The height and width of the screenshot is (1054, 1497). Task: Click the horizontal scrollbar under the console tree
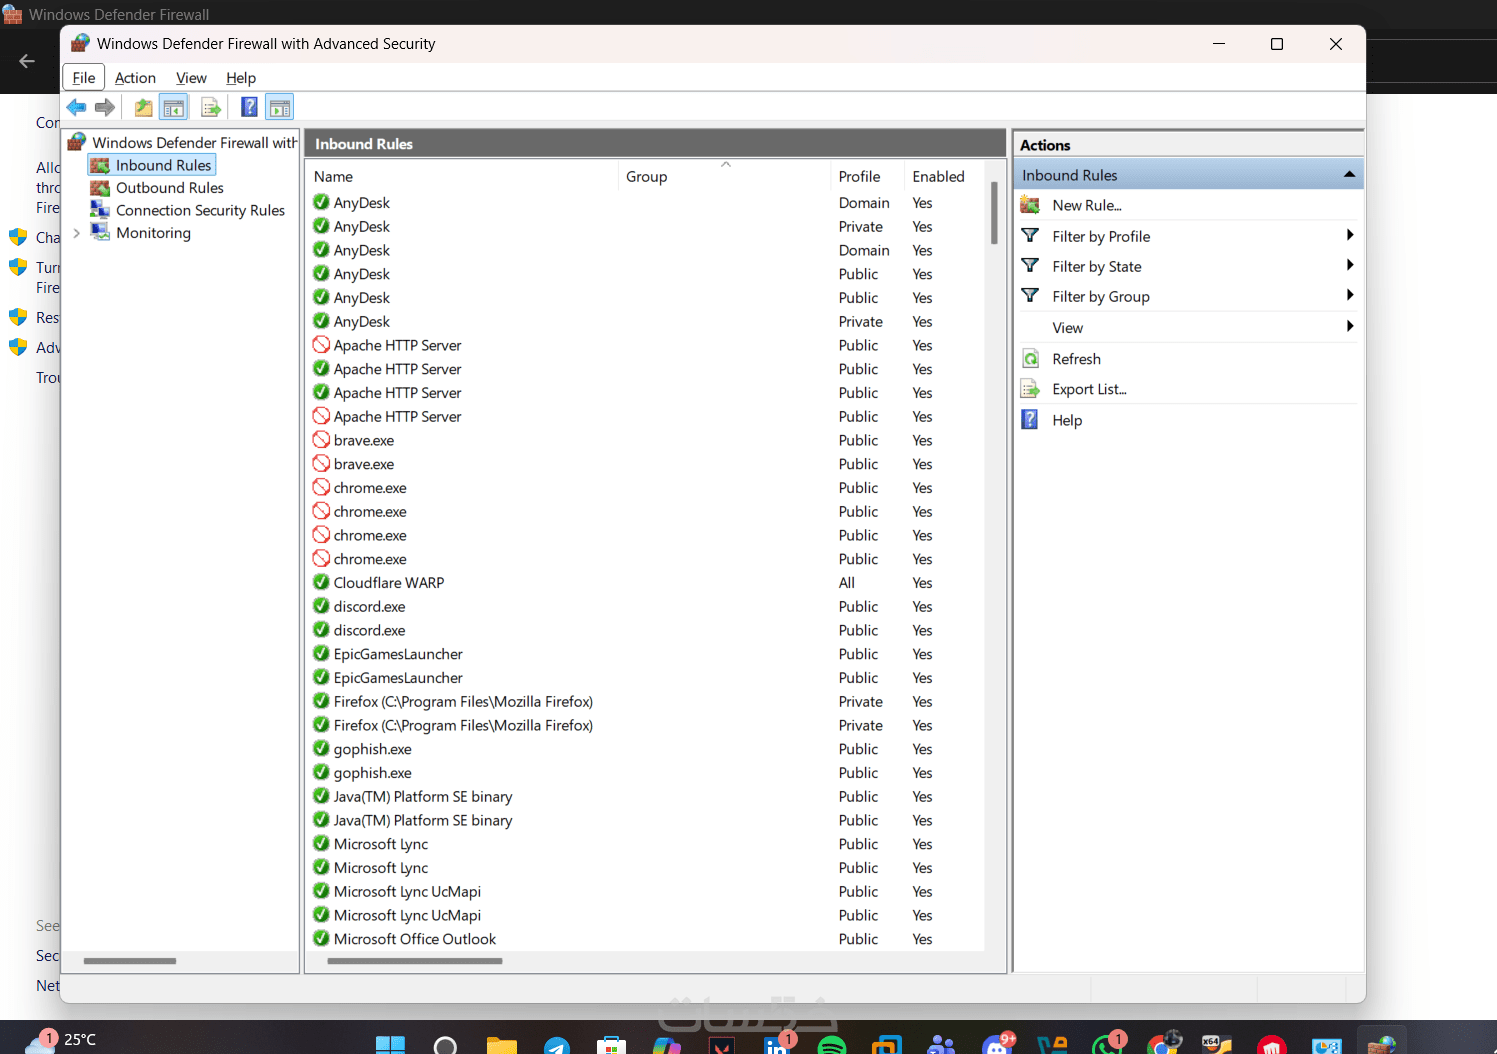[130, 961]
